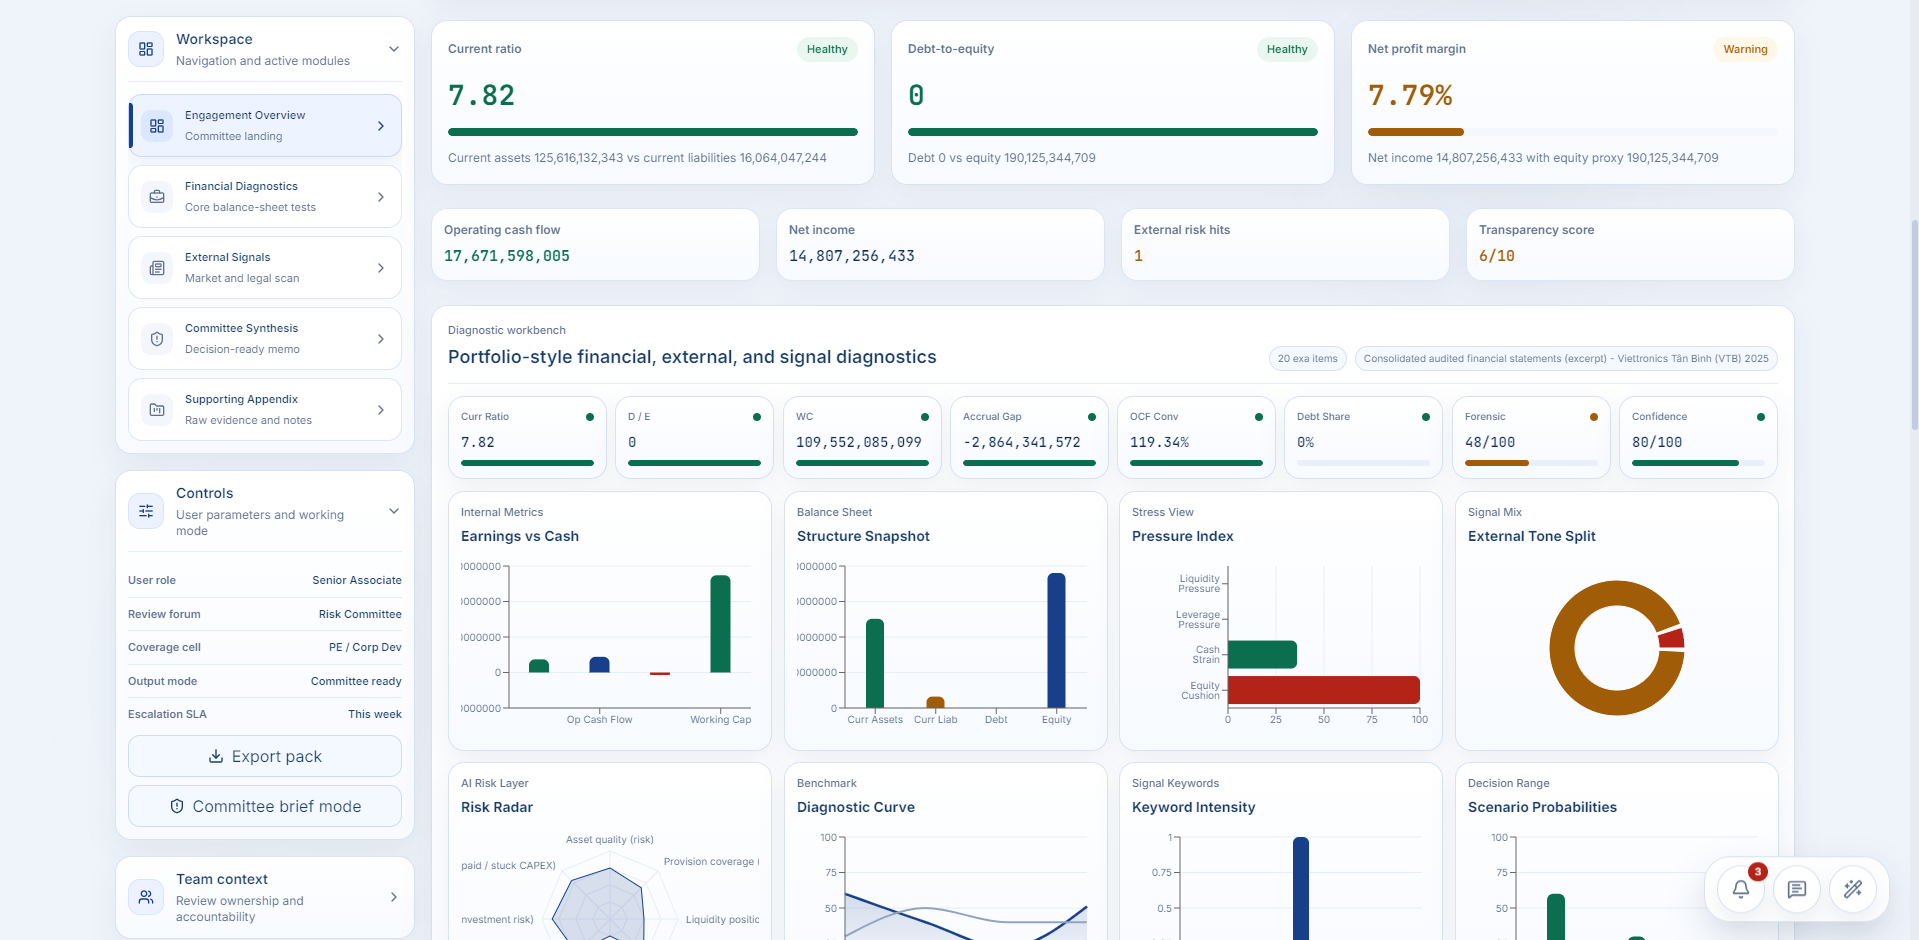Click Confidence score 80/100

1657,442
